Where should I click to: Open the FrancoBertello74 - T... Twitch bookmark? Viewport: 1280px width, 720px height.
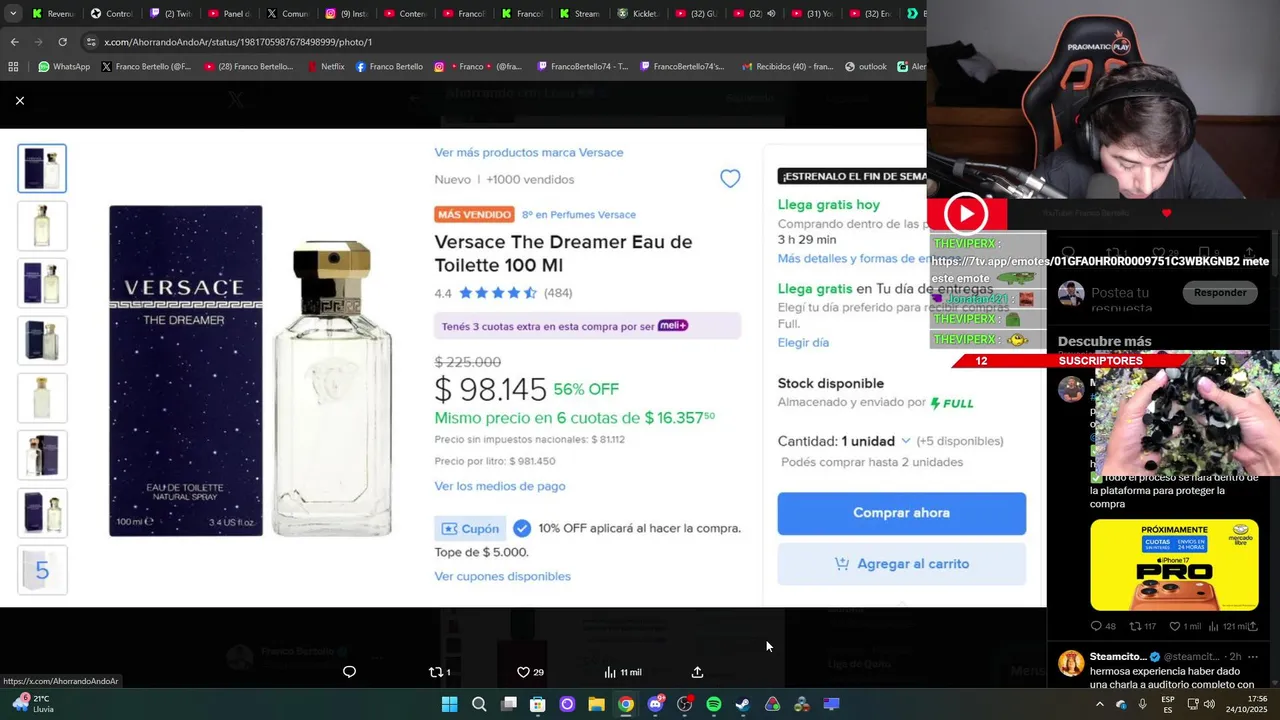(x=582, y=67)
